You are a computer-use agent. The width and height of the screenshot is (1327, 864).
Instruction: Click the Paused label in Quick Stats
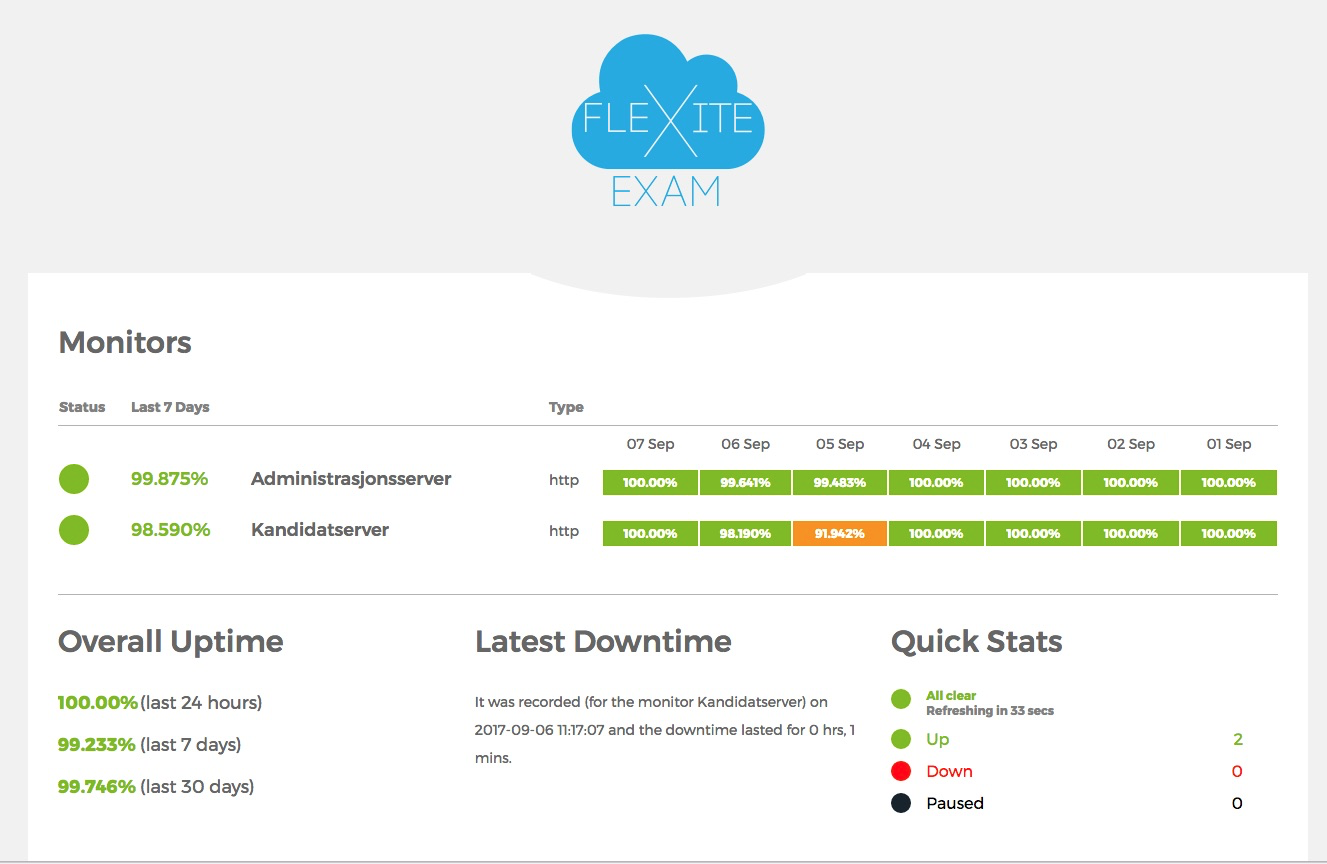click(955, 803)
